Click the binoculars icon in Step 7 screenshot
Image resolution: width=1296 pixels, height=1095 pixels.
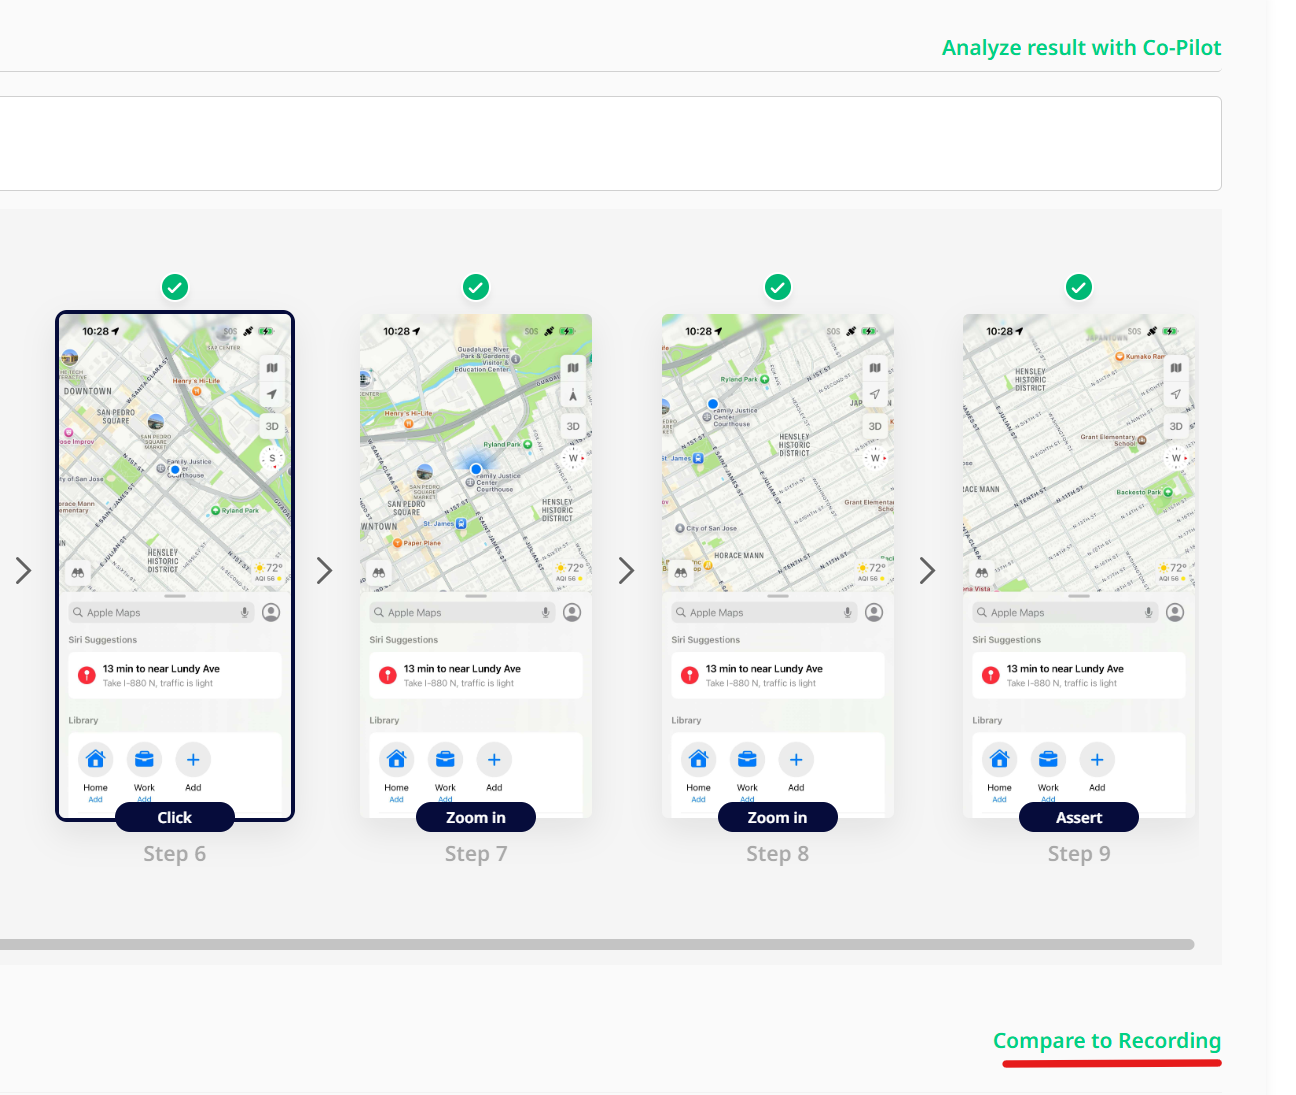click(379, 573)
